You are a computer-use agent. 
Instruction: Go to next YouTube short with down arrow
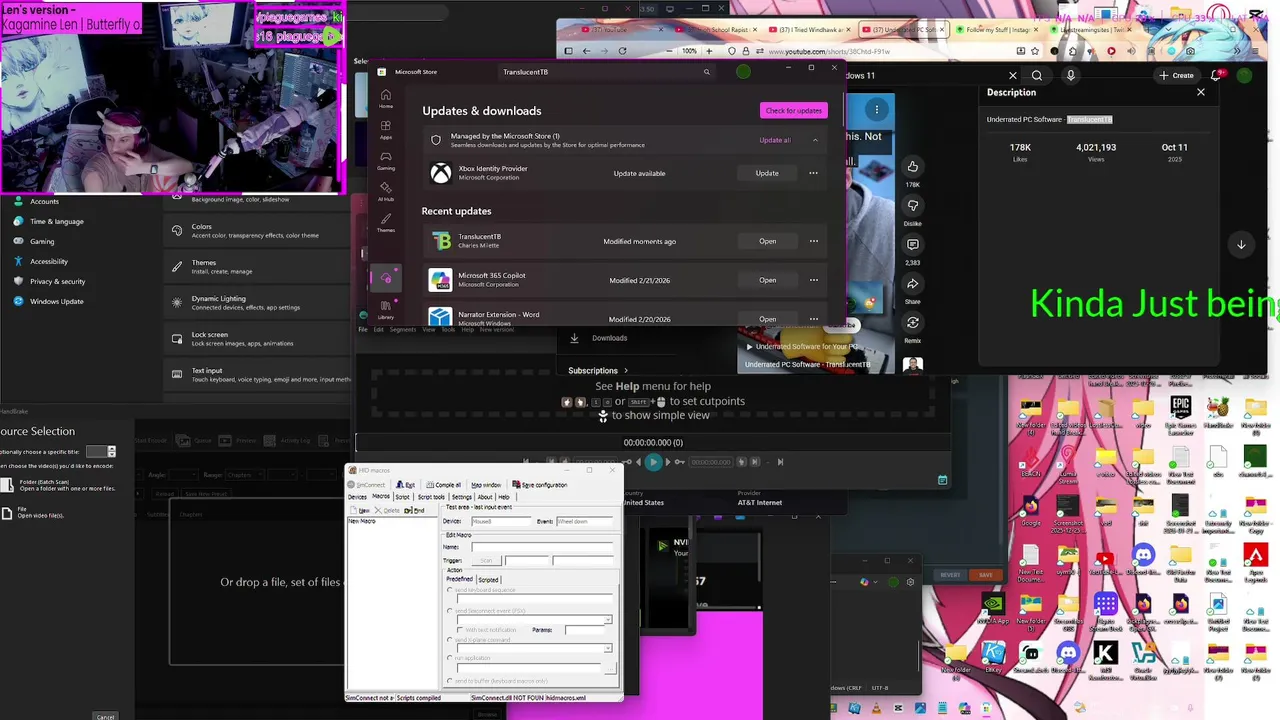(x=1241, y=245)
